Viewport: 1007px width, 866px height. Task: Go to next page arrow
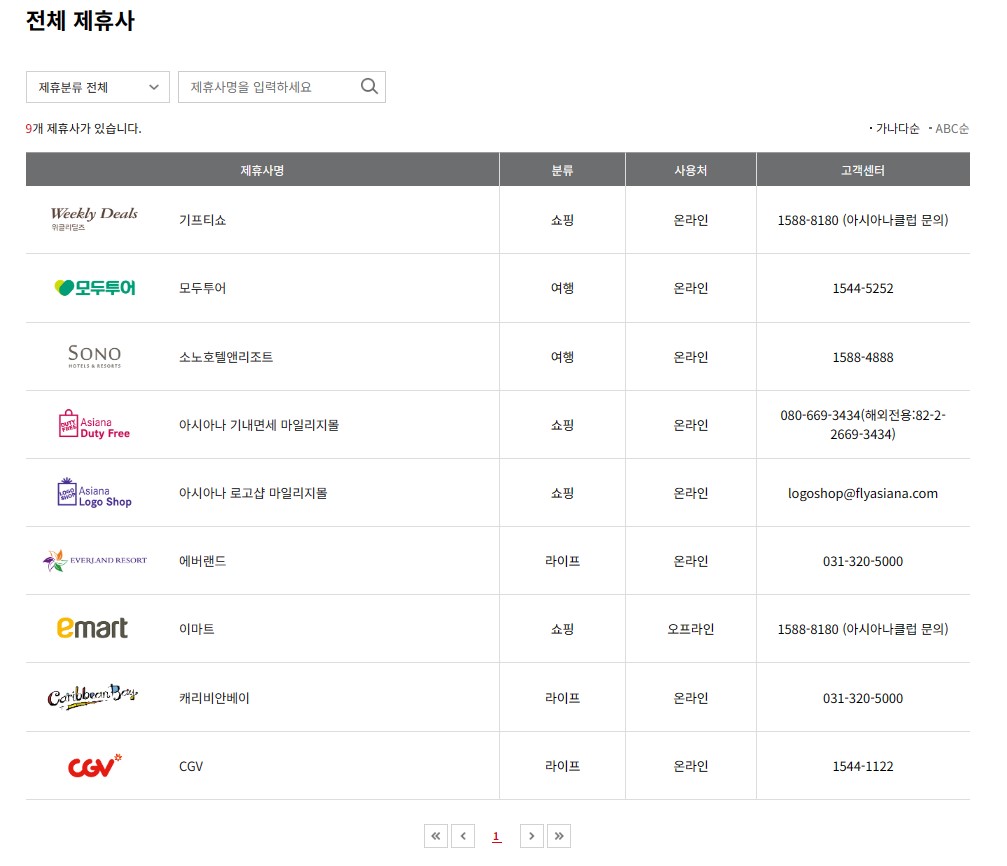(x=532, y=836)
